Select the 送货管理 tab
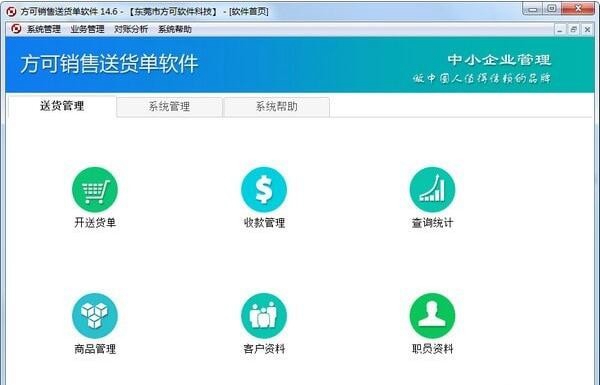This screenshot has height=385, width=600. tap(62, 106)
